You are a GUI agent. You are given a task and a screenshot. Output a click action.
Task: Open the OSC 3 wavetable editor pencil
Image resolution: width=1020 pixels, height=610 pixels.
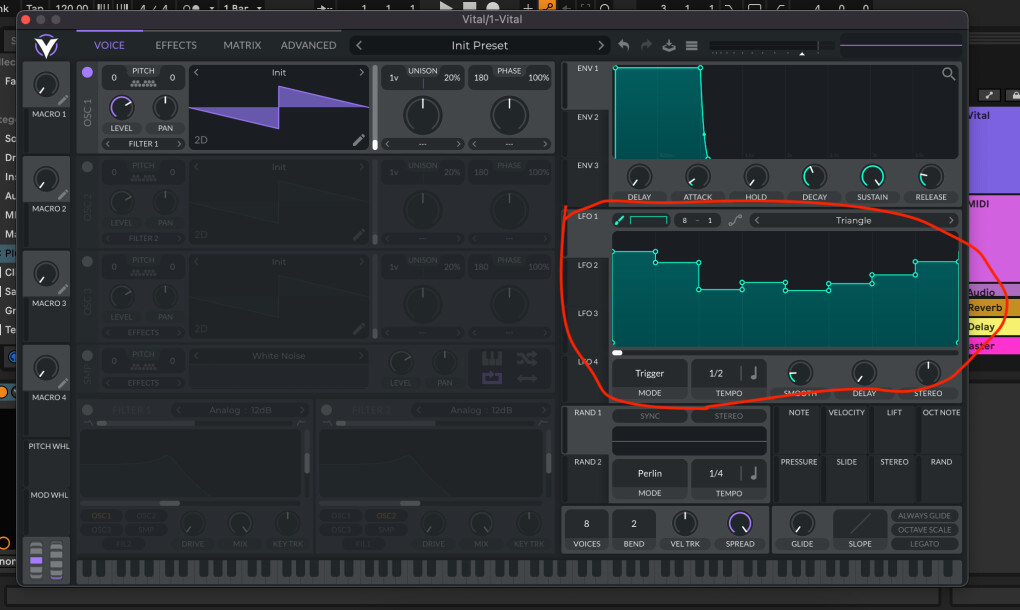pyautogui.click(x=358, y=329)
